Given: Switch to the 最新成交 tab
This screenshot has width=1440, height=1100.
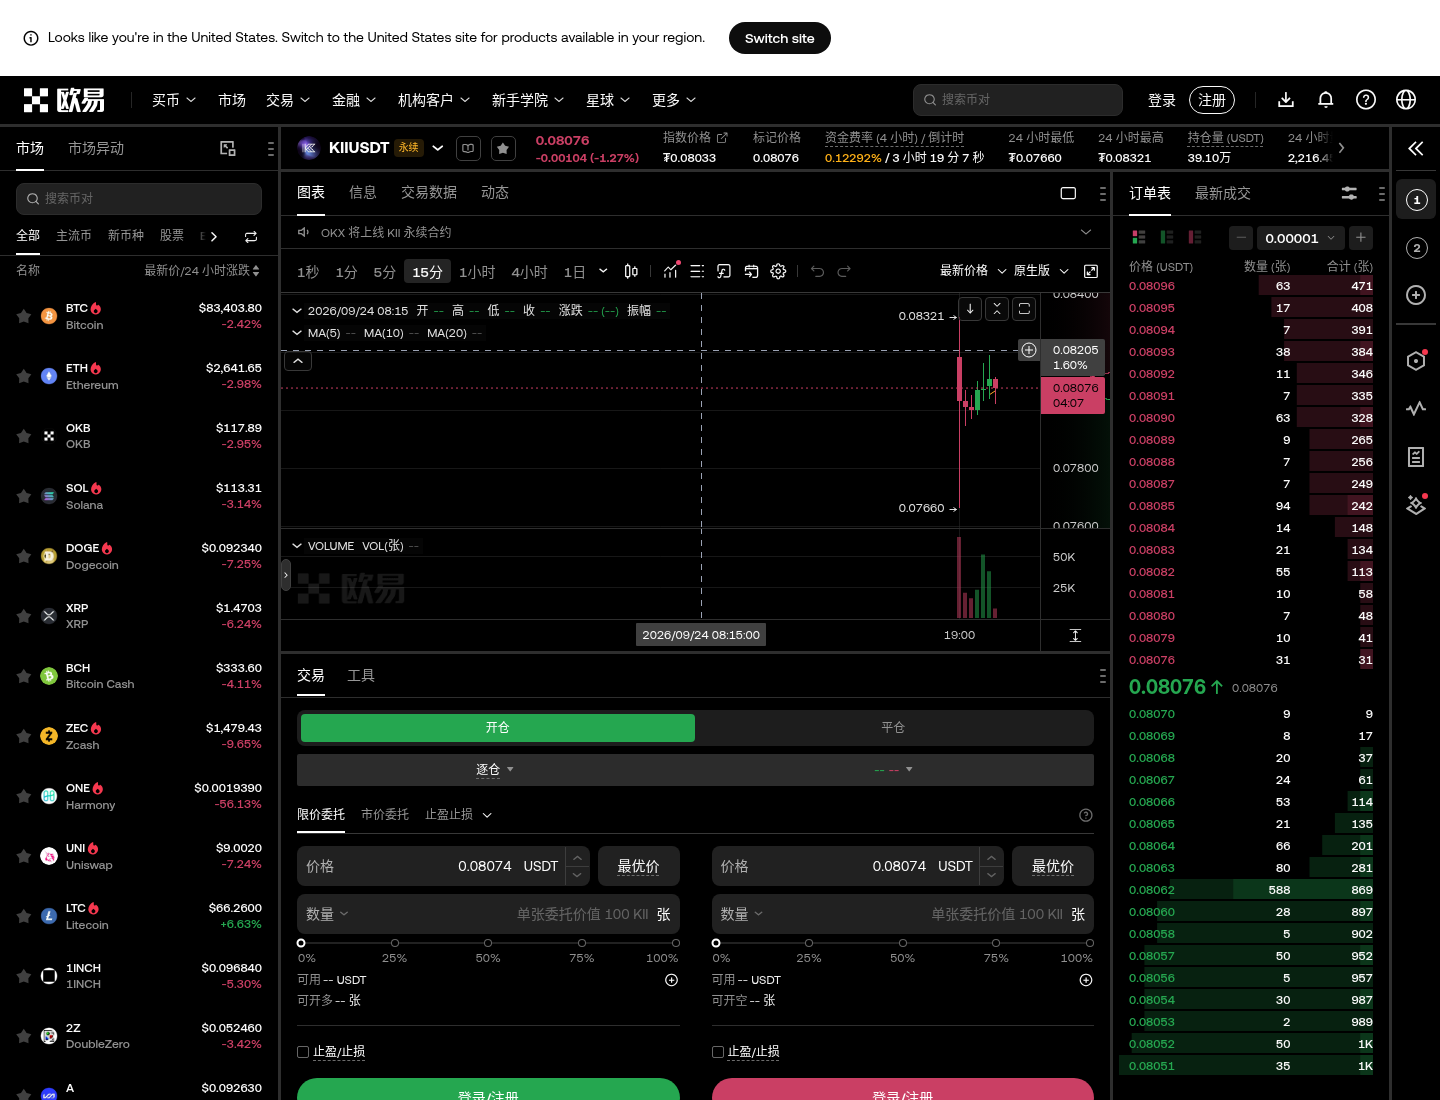Looking at the screenshot, I should (1222, 193).
